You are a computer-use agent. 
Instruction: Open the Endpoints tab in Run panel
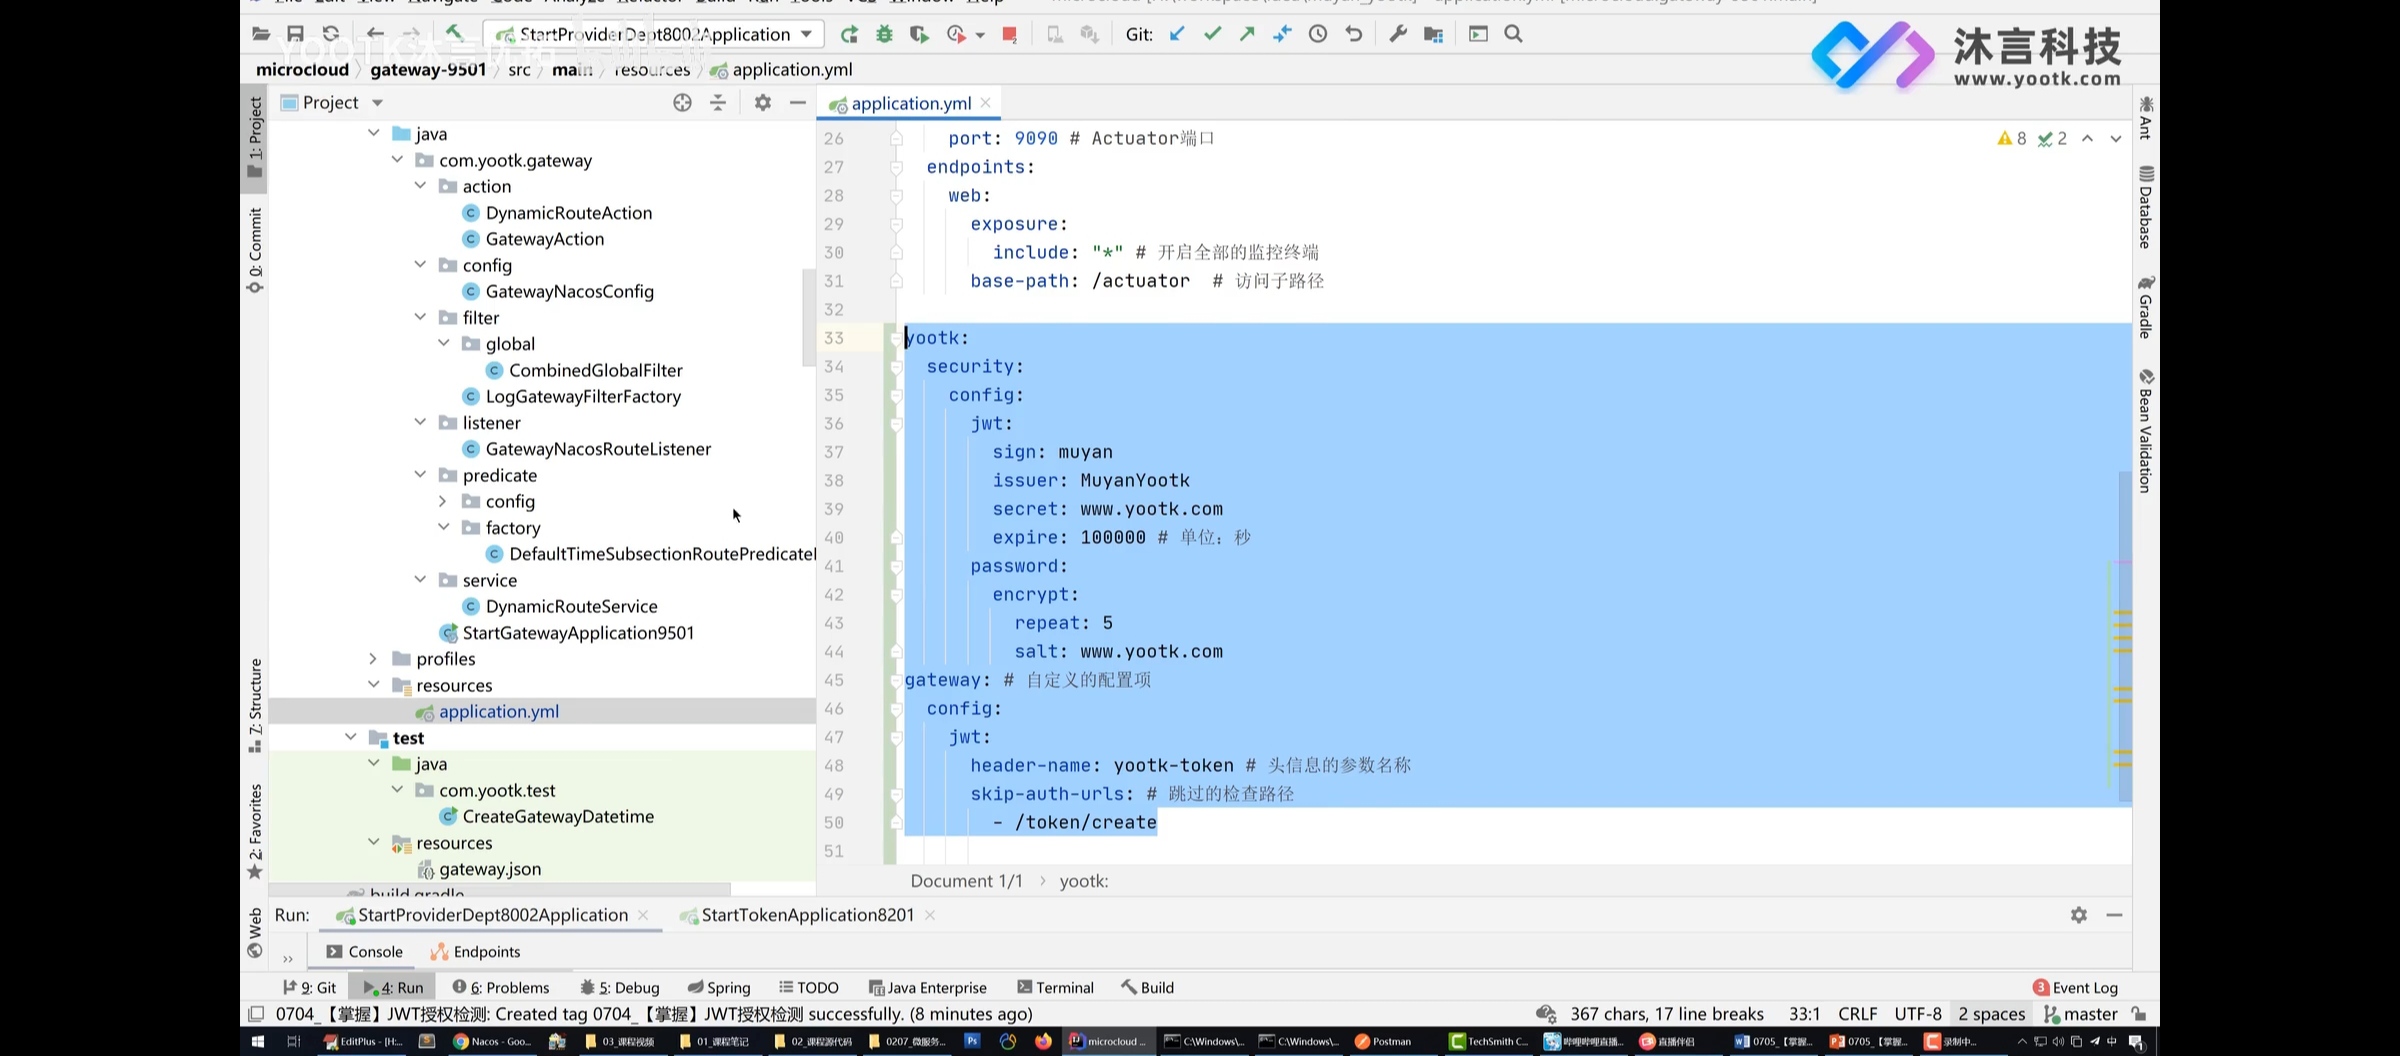click(475, 951)
